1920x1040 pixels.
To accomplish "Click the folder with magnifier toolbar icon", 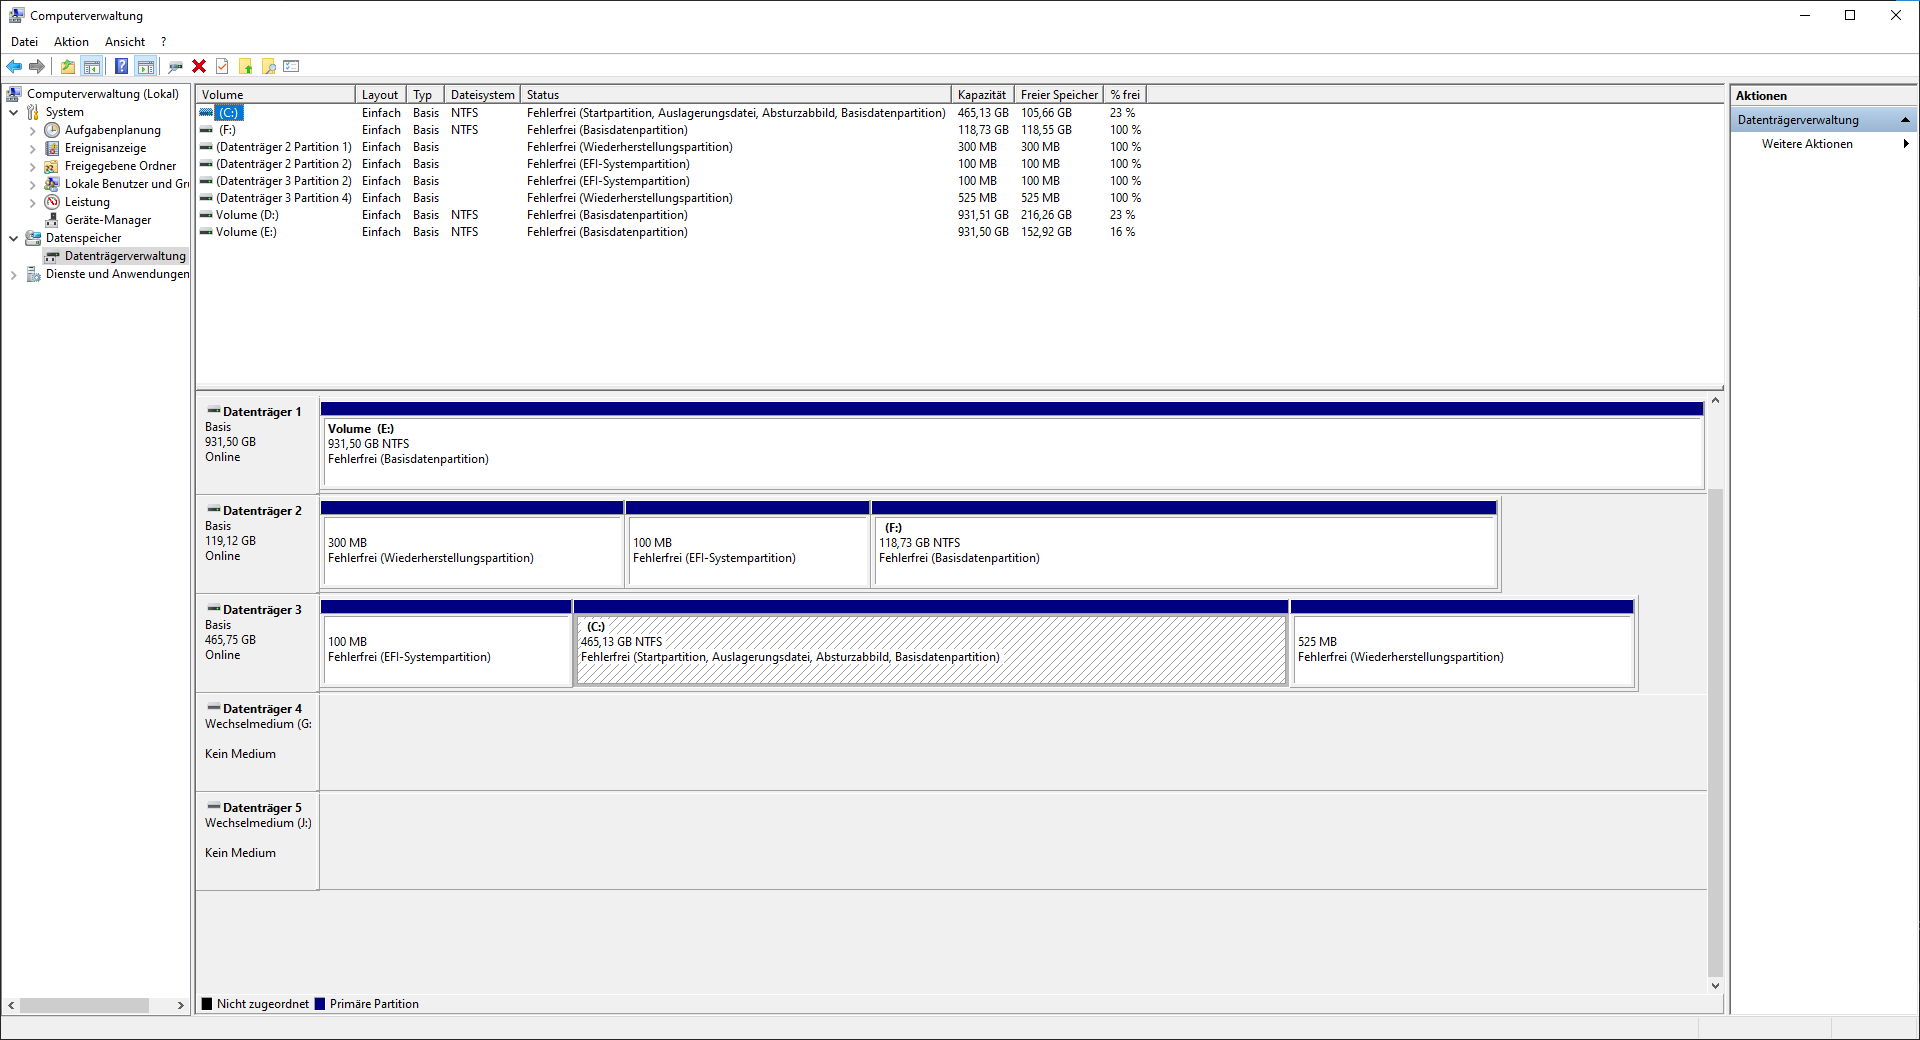I will click(x=269, y=67).
